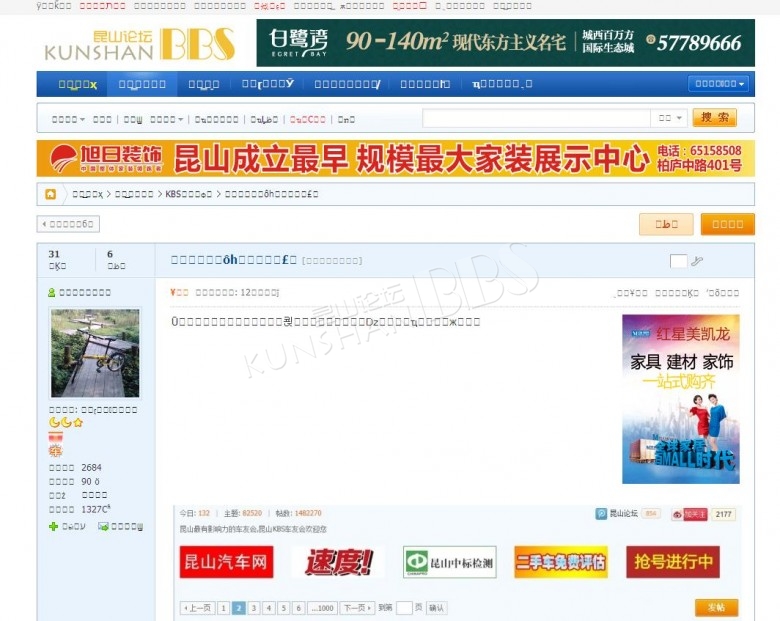Click the user's bicycle avatar thumbnail
This screenshot has width=780, height=621.
pos(95,353)
